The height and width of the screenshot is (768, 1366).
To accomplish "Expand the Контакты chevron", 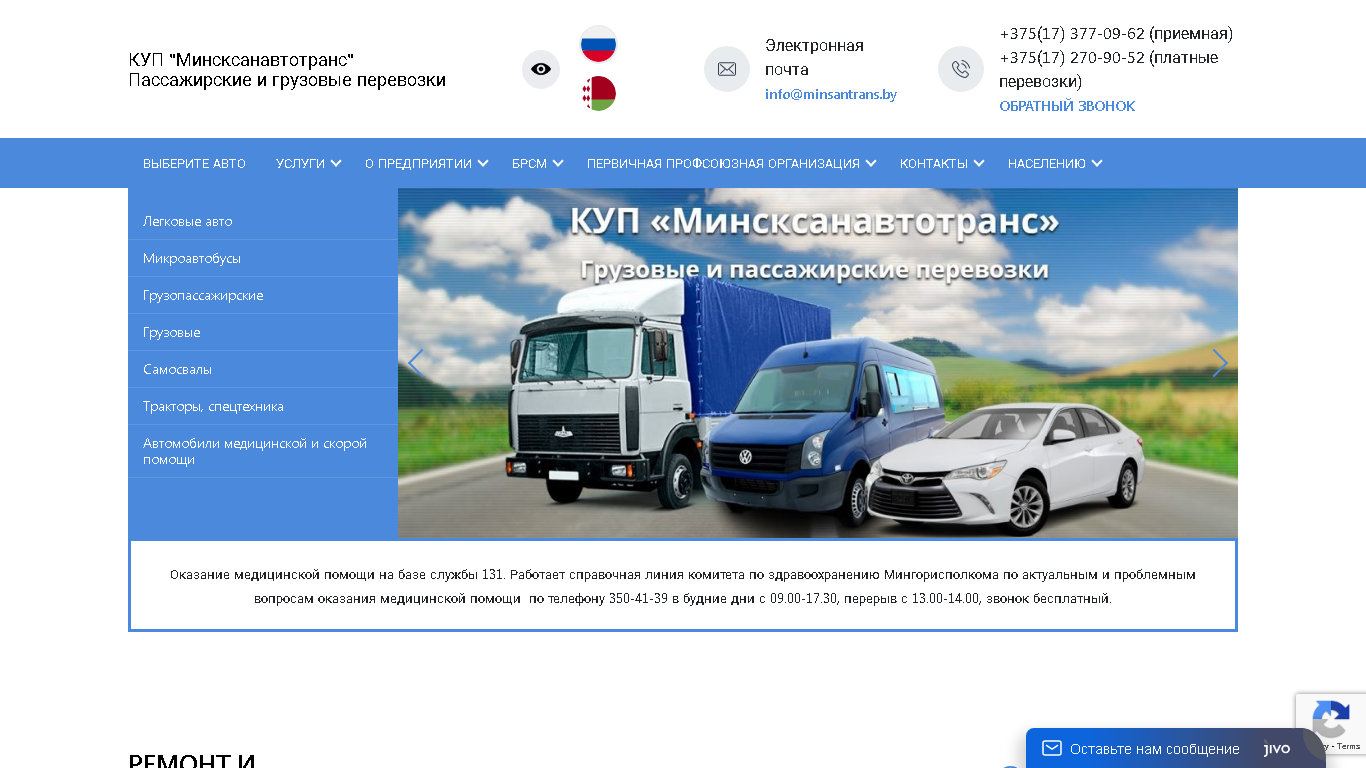I will [980, 163].
